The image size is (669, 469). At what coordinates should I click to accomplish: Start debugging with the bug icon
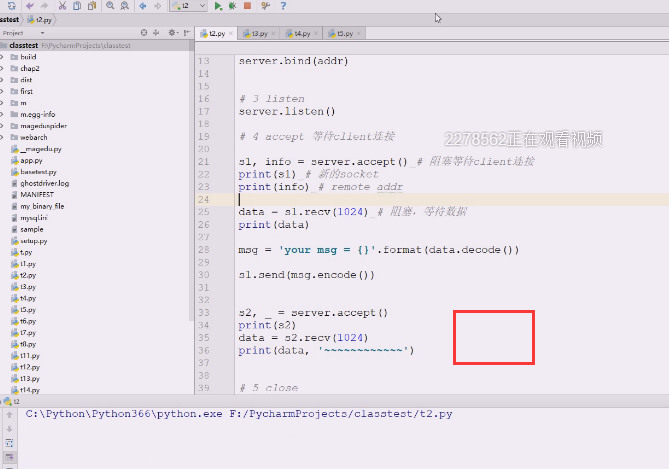click(233, 6)
